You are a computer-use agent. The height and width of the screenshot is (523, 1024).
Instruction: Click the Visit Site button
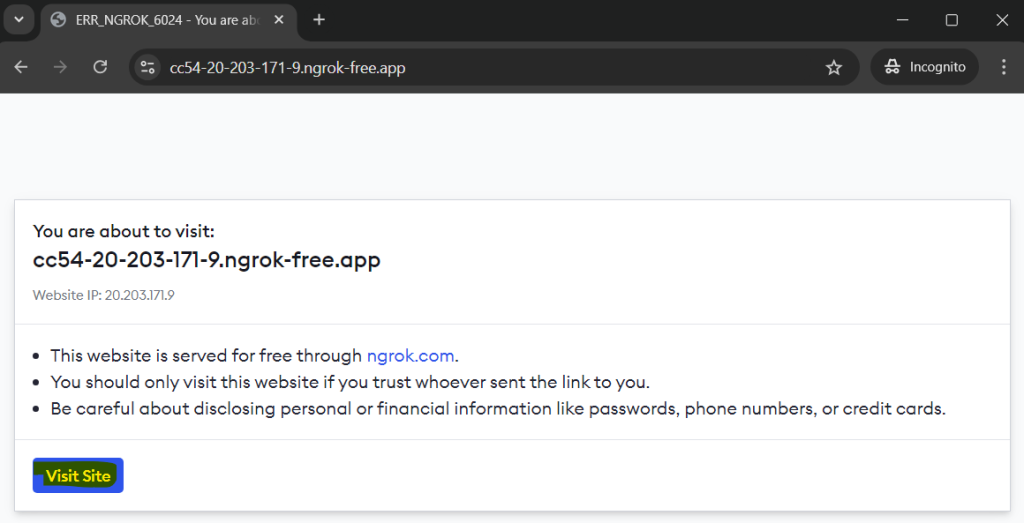point(78,475)
